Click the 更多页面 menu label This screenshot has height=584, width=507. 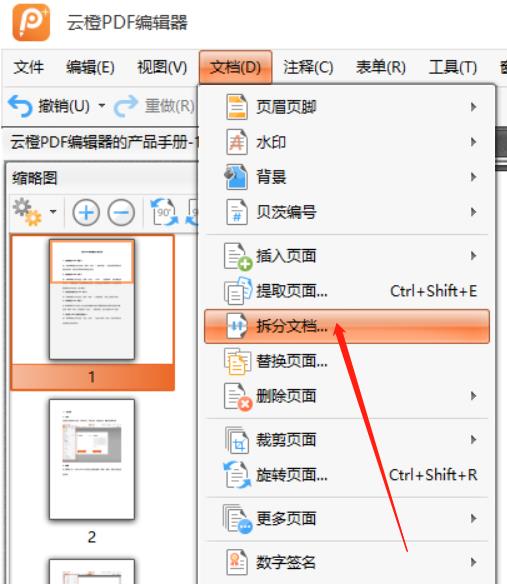(x=286, y=519)
